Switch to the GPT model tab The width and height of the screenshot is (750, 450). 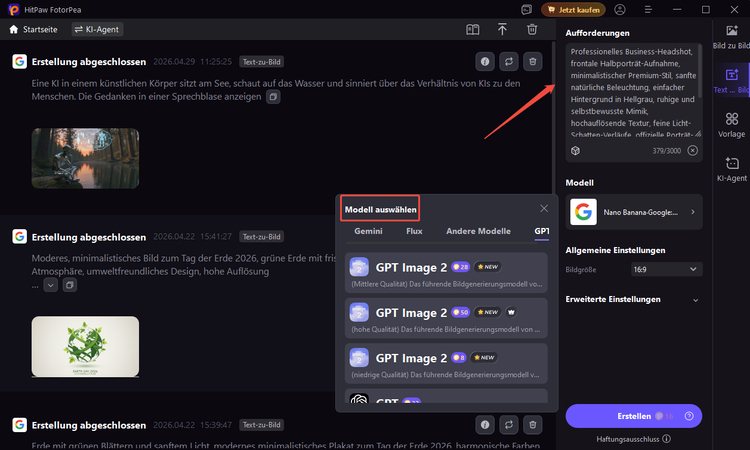click(541, 231)
